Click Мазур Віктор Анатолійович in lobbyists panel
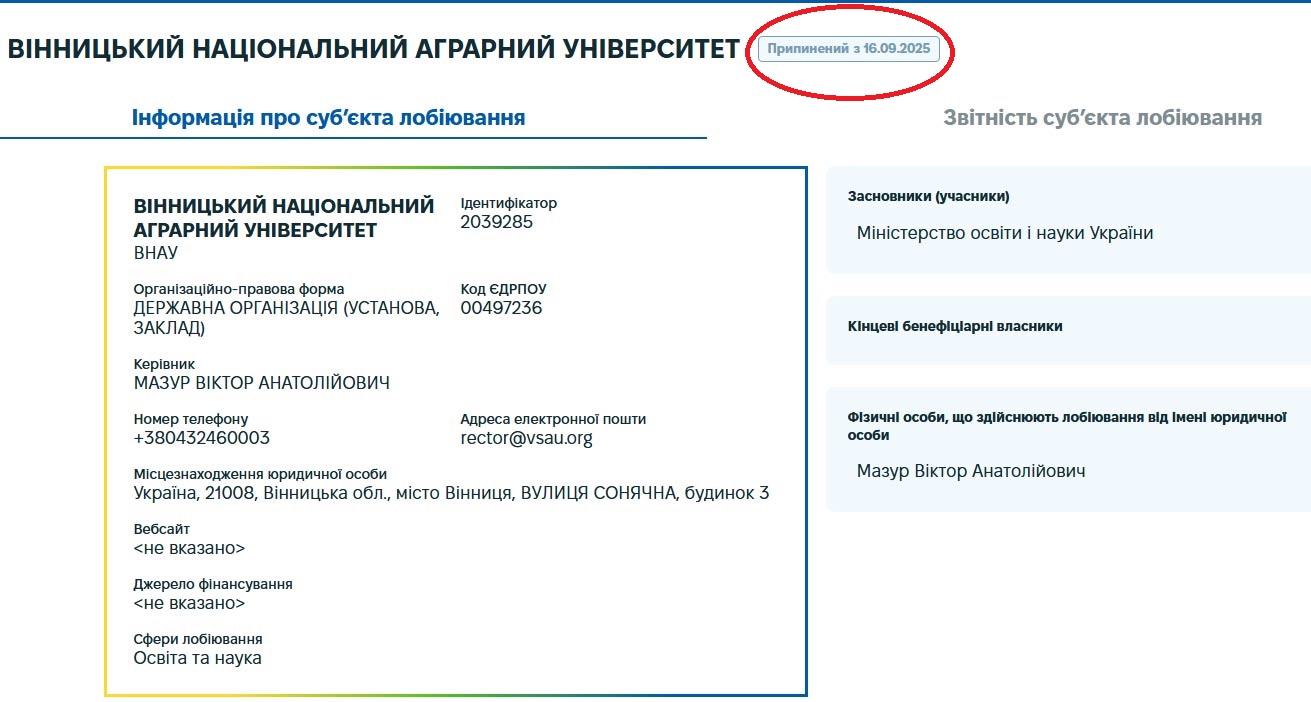This screenshot has height=702, width=1311. [x=970, y=471]
